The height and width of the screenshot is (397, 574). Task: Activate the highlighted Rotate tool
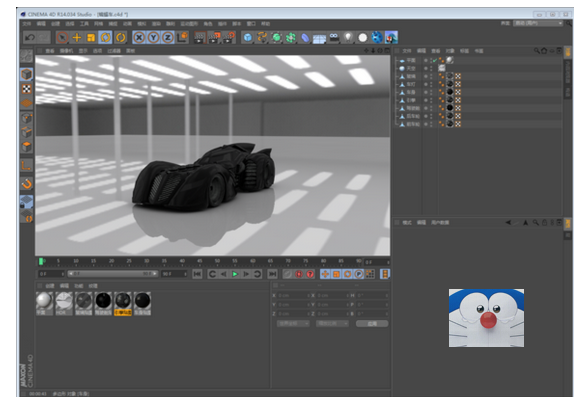pos(106,37)
